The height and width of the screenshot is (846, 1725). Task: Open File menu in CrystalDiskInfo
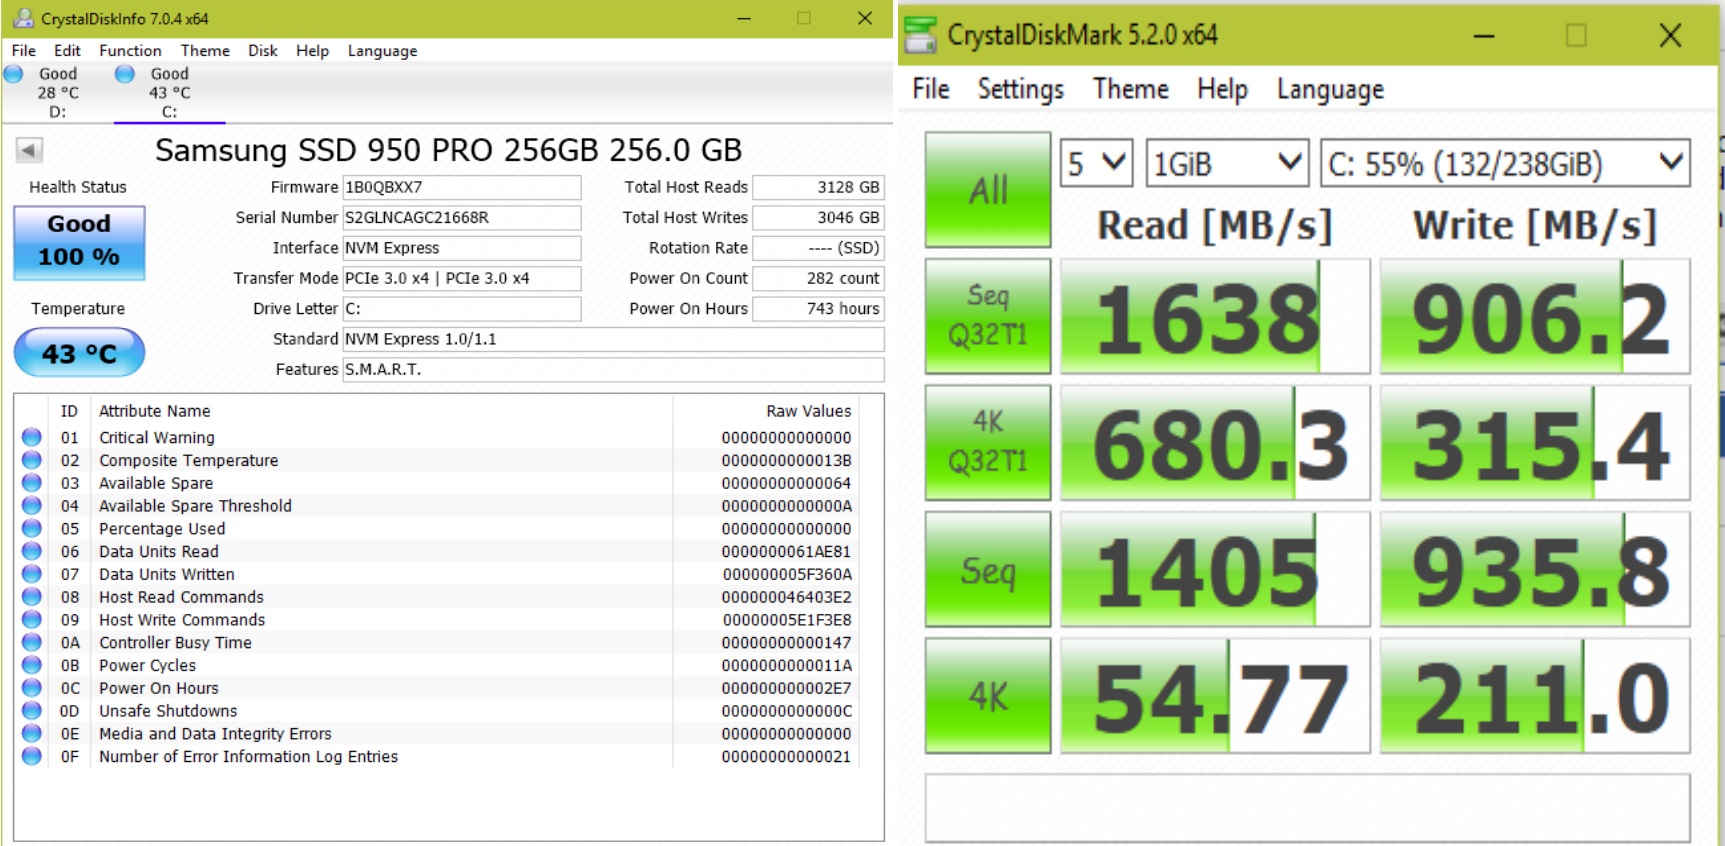click(24, 50)
